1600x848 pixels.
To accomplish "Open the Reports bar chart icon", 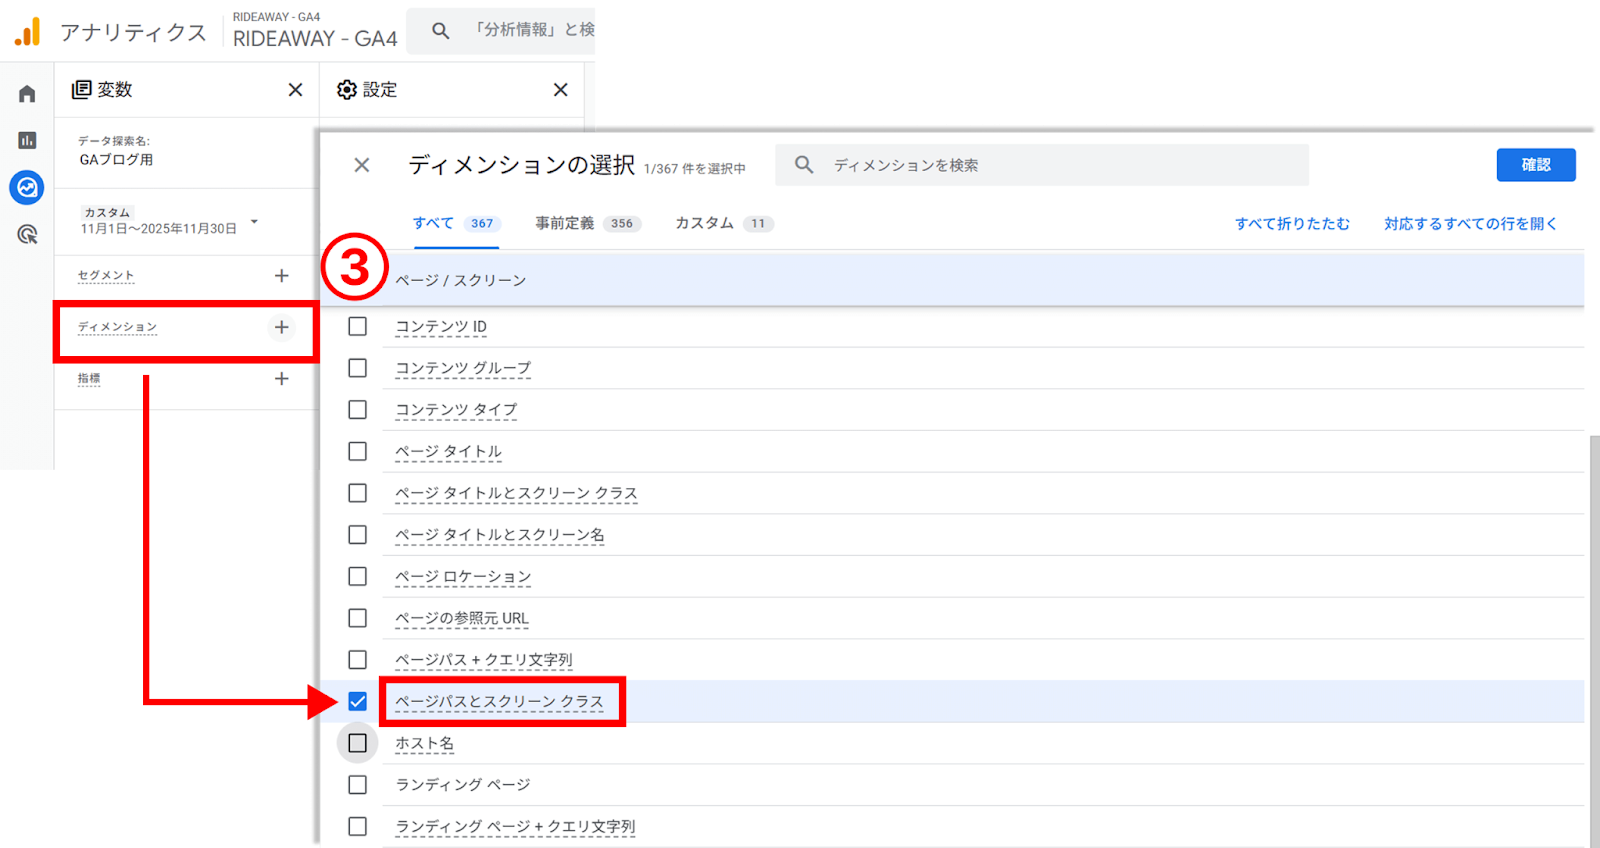I will tap(27, 141).
